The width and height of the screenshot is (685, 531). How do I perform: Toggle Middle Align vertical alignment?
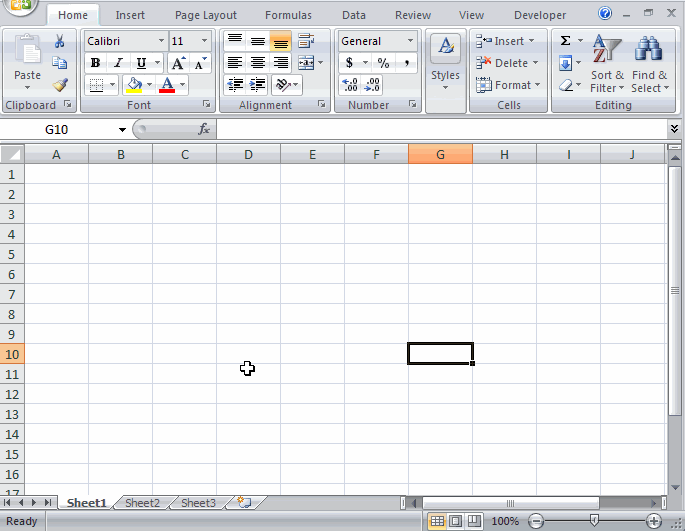tap(258, 41)
